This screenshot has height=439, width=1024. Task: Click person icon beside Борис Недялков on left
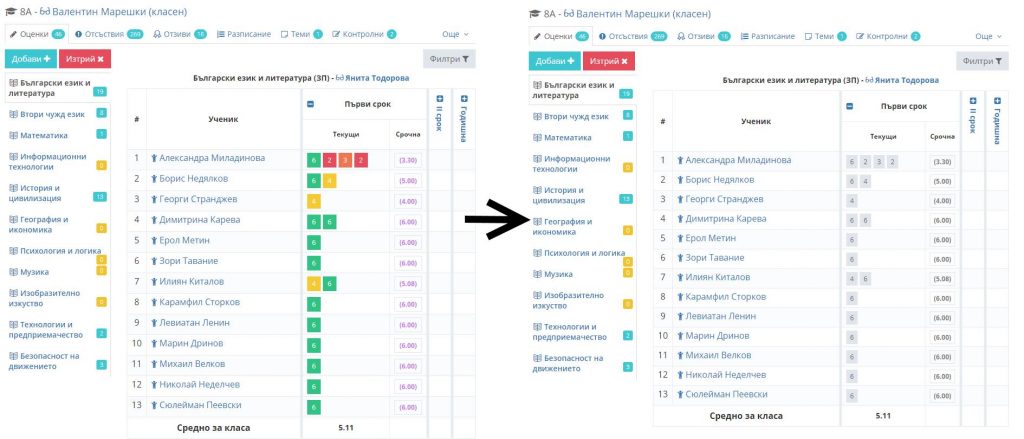tap(153, 179)
